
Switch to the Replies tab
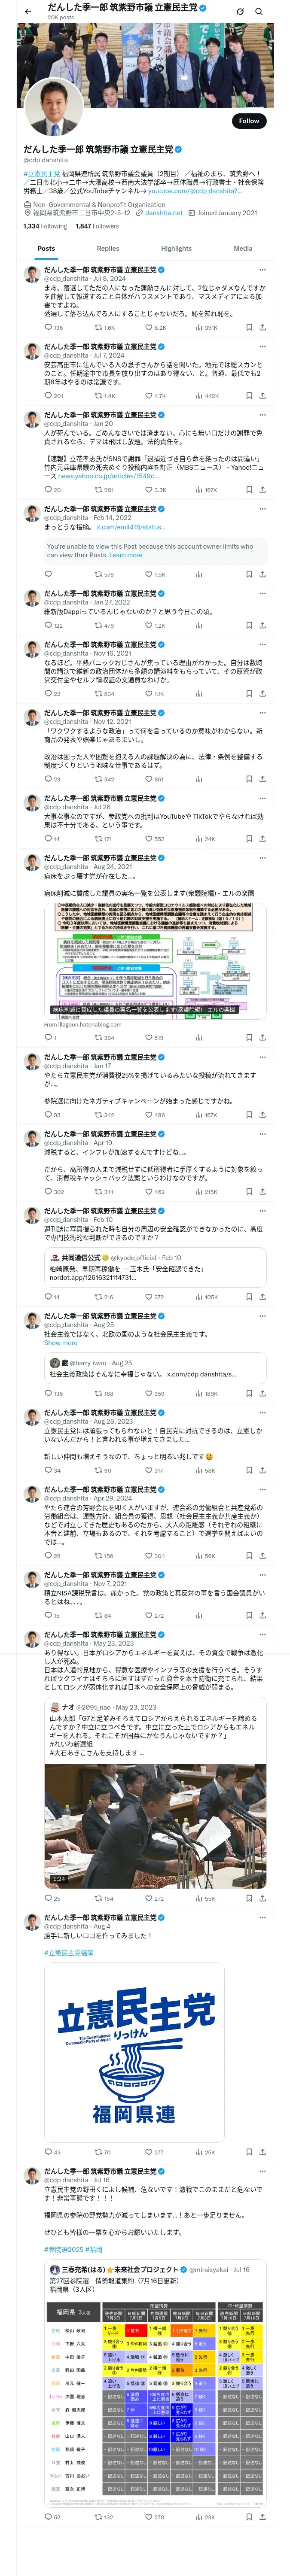click(x=108, y=248)
